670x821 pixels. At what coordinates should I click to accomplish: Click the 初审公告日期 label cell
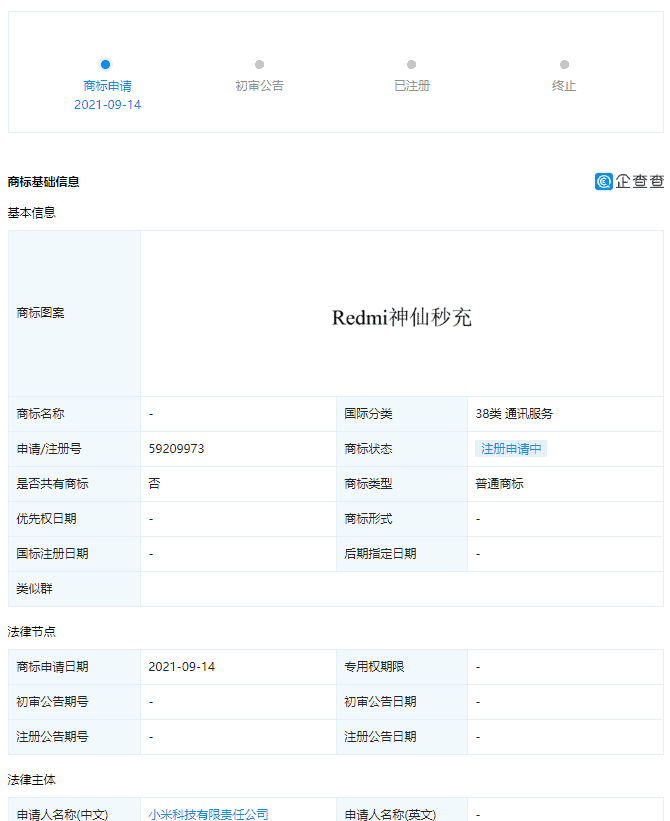[x=401, y=702]
